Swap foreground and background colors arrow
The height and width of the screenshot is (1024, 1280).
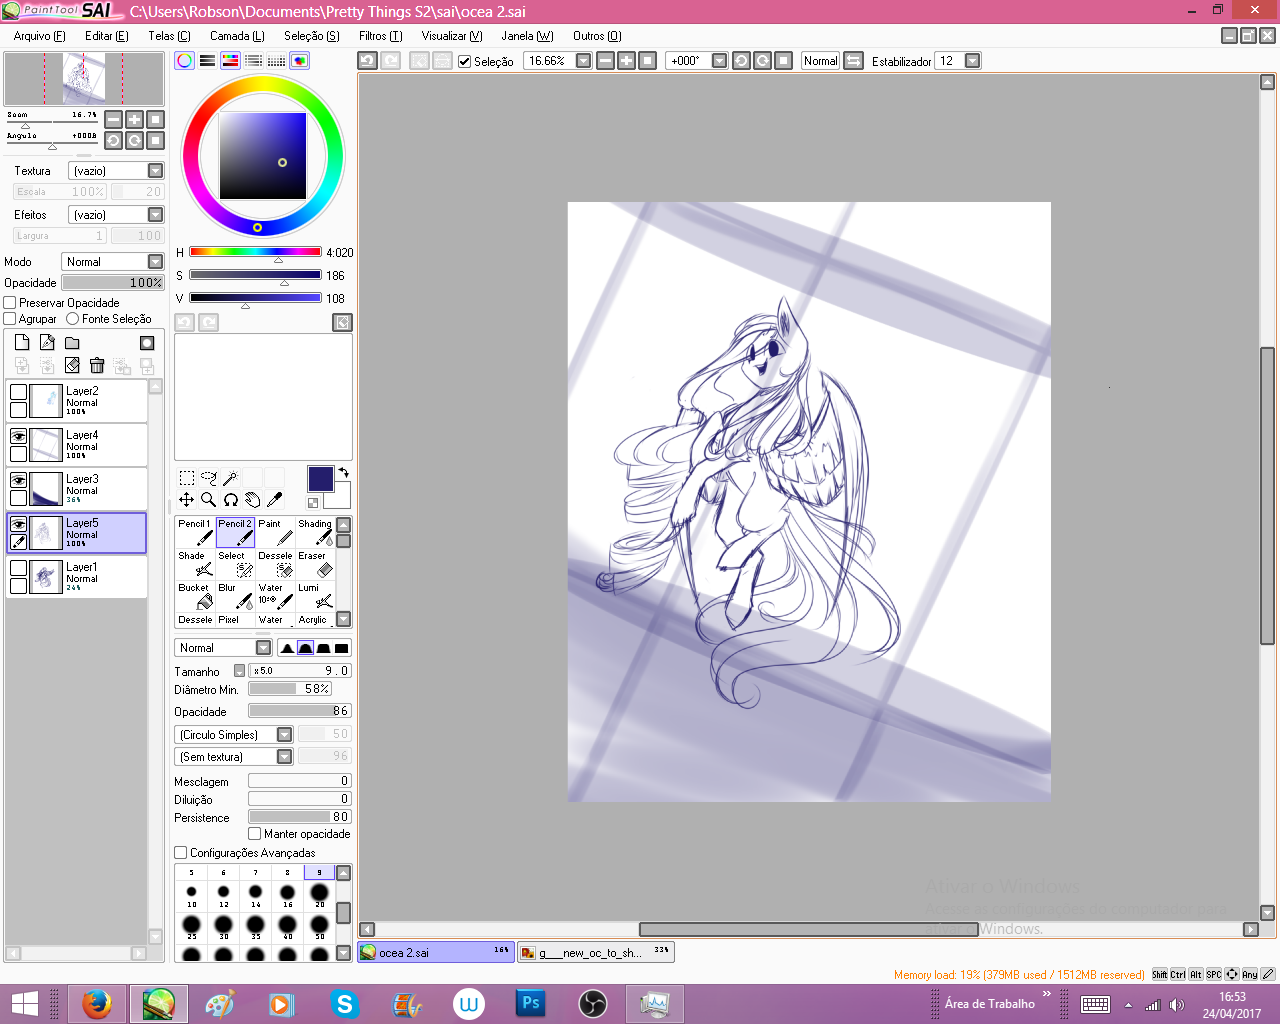(343, 472)
